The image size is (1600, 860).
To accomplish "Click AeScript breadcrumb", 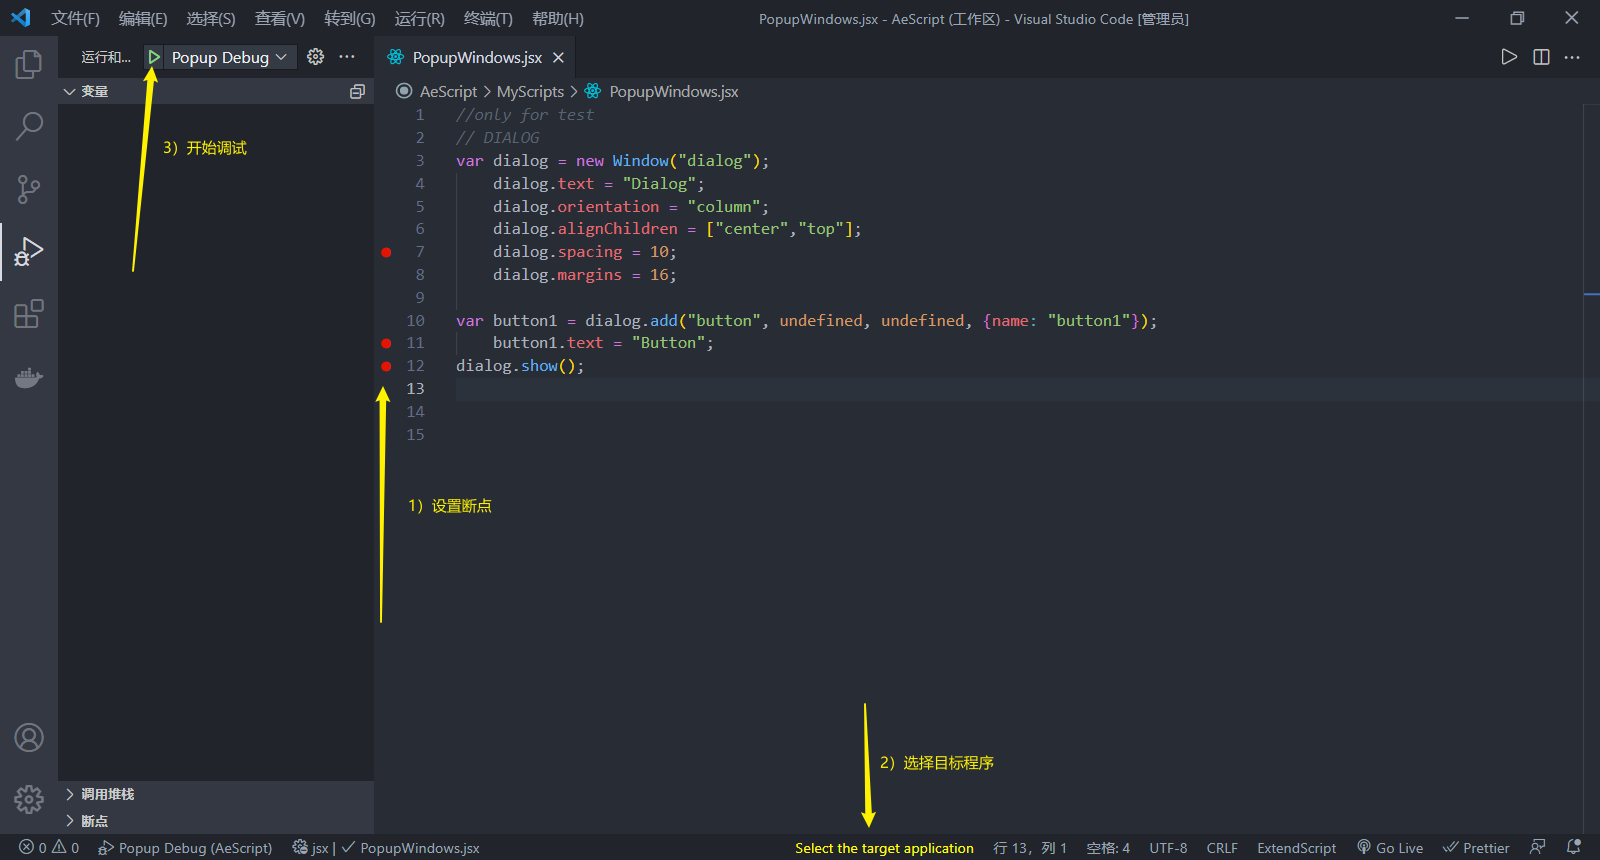I will tap(448, 91).
